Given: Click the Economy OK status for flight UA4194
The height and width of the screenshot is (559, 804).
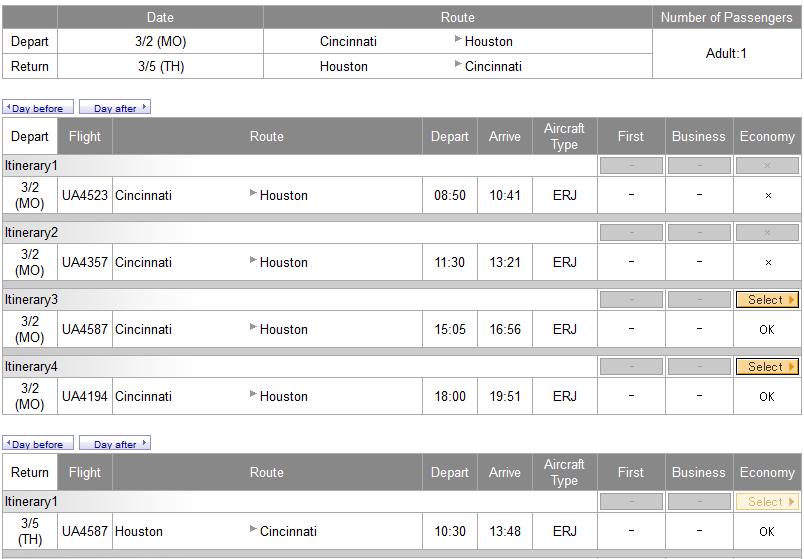Looking at the screenshot, I should (x=767, y=396).
